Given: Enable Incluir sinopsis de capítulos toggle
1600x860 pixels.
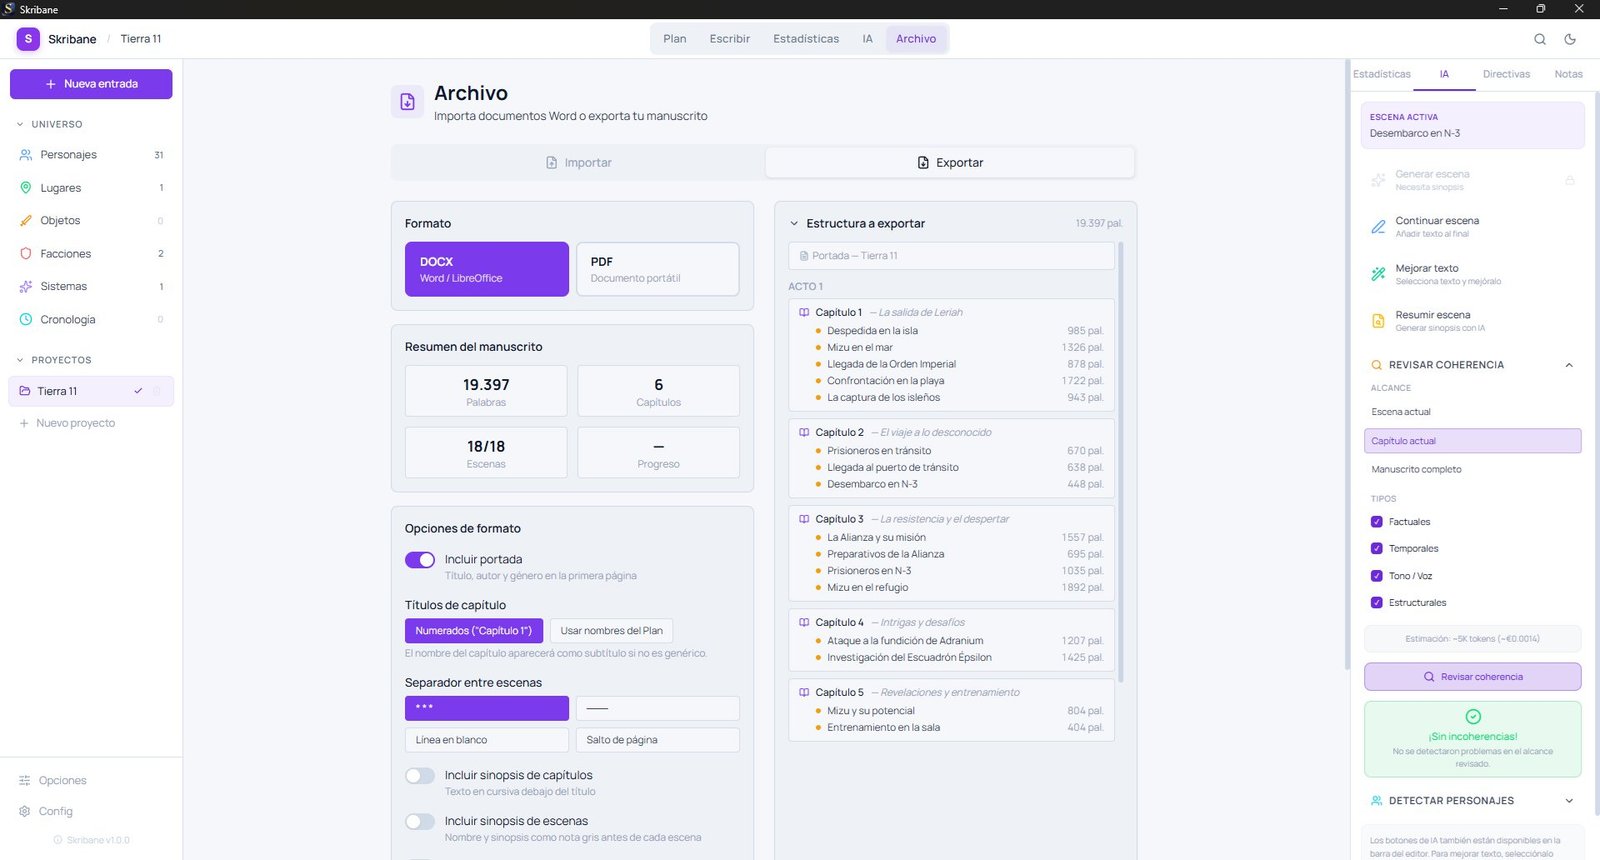Looking at the screenshot, I should click(x=420, y=776).
